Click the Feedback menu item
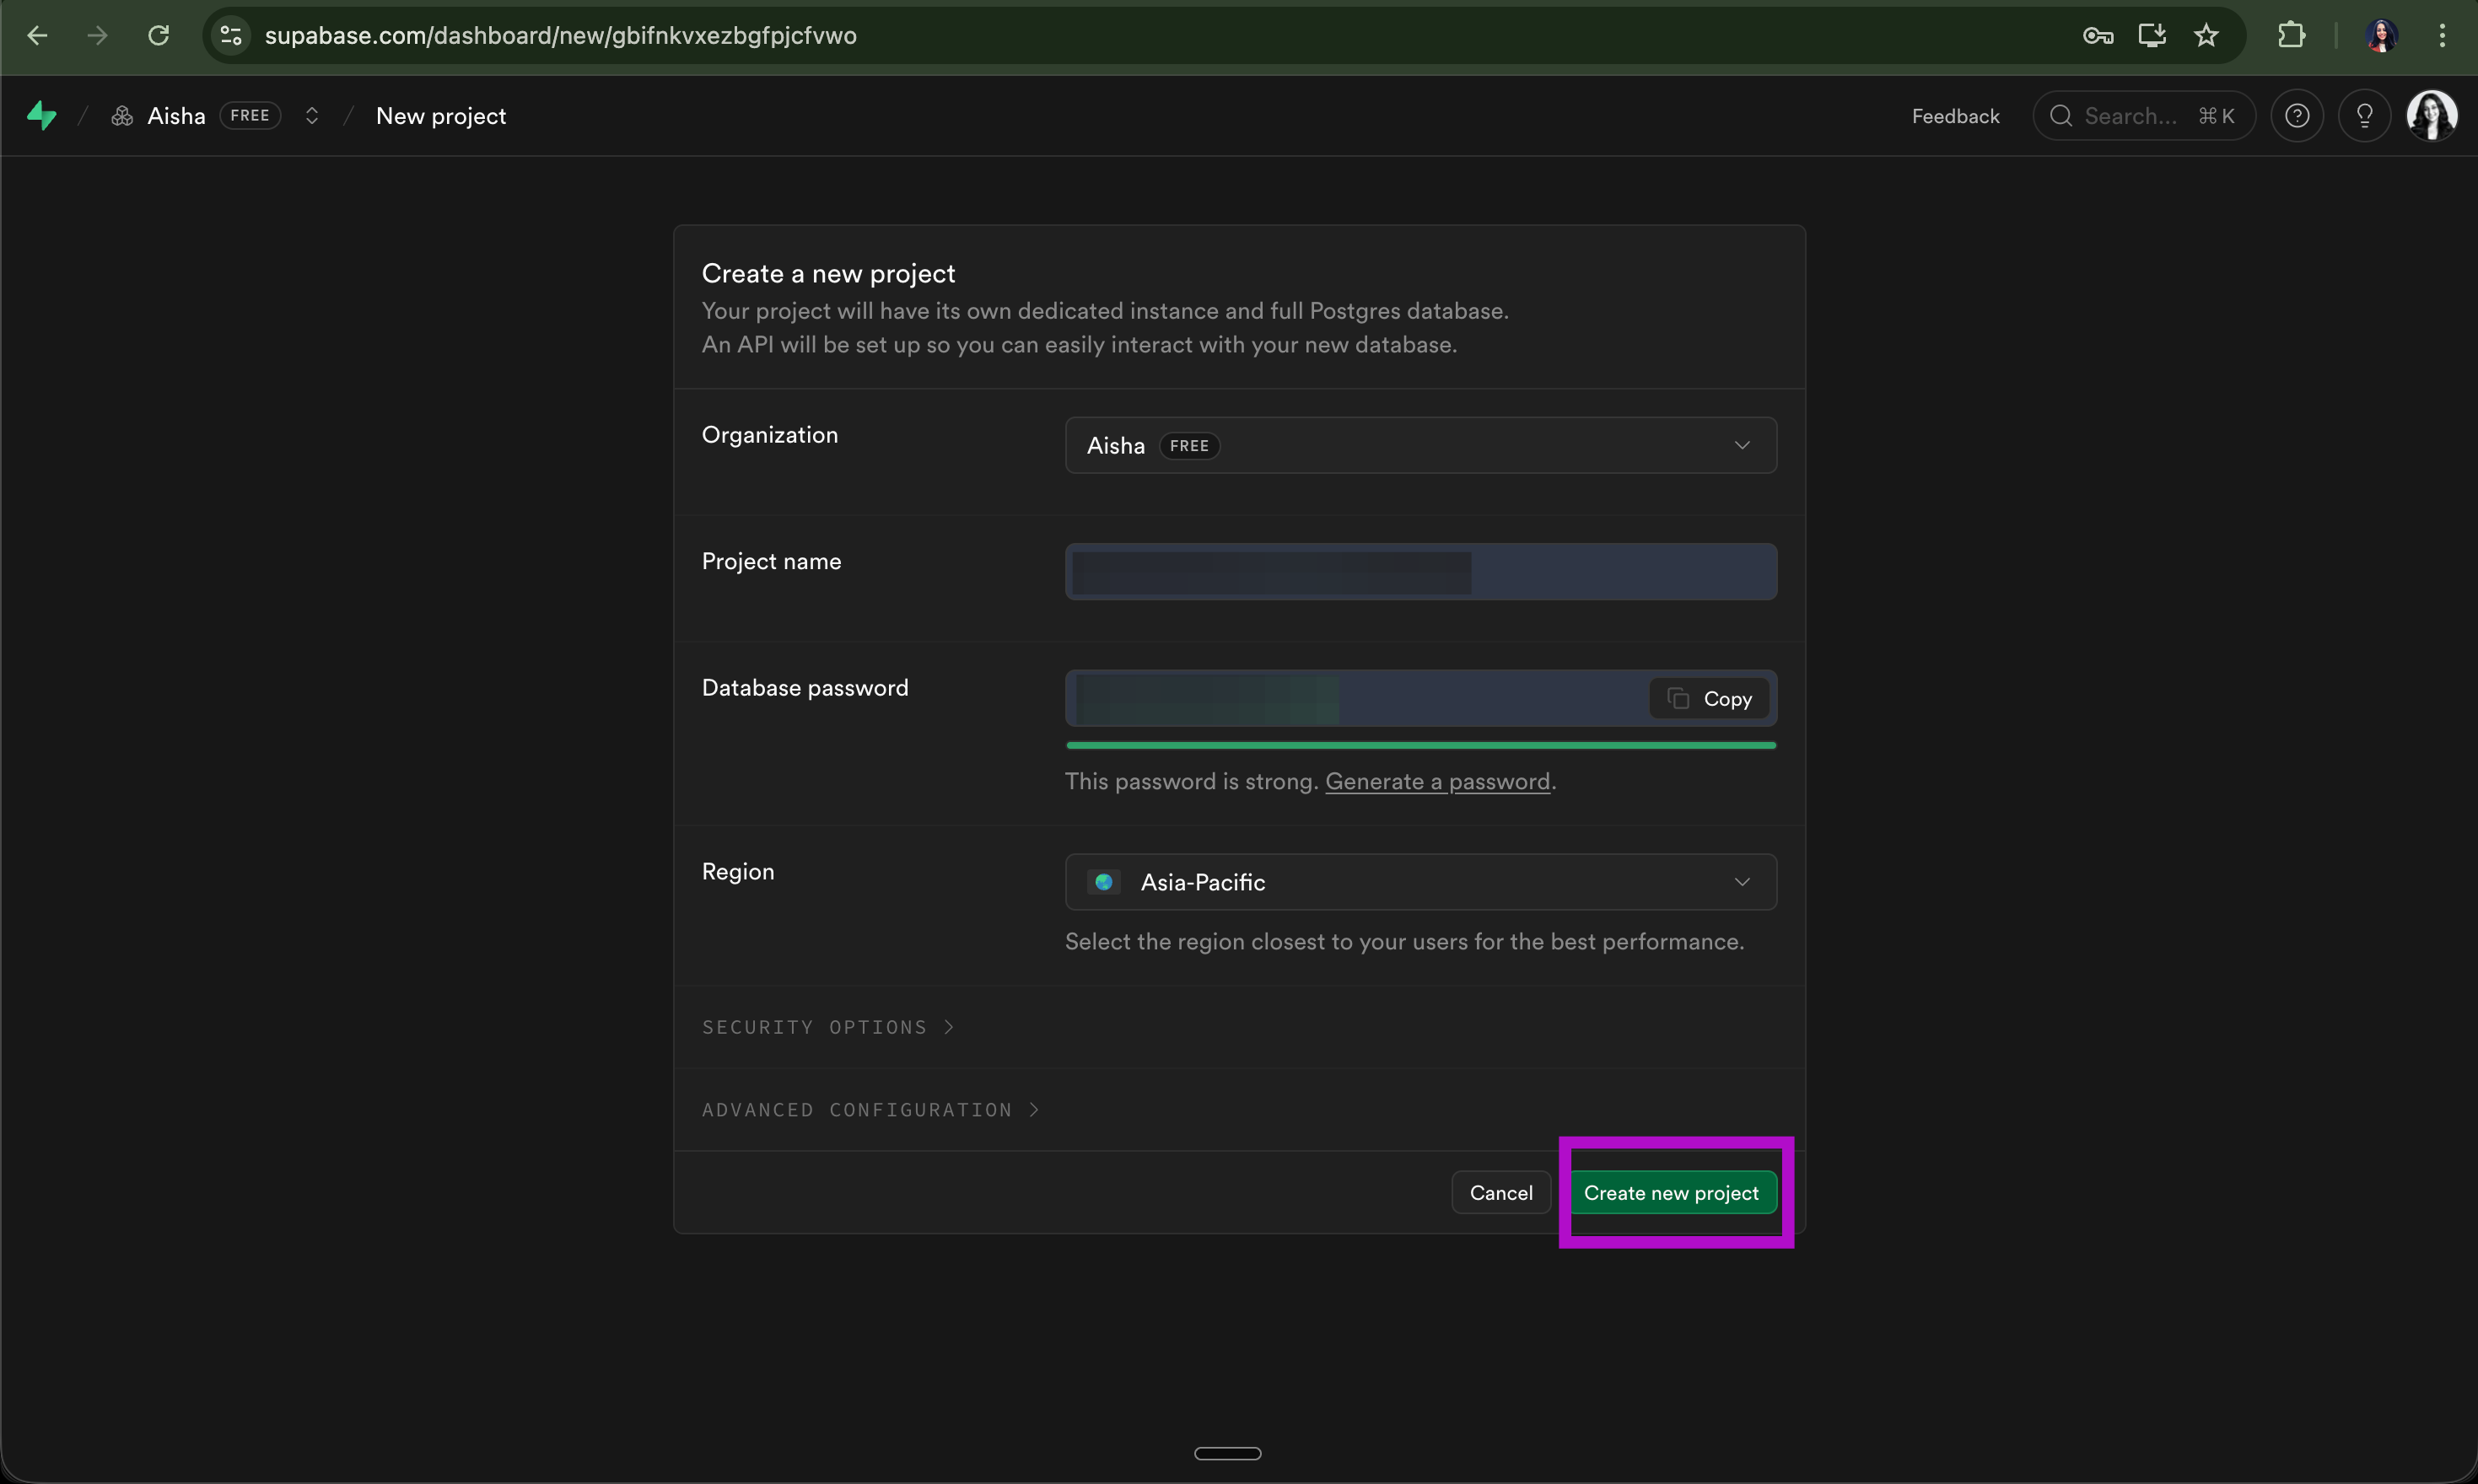 point(1955,116)
